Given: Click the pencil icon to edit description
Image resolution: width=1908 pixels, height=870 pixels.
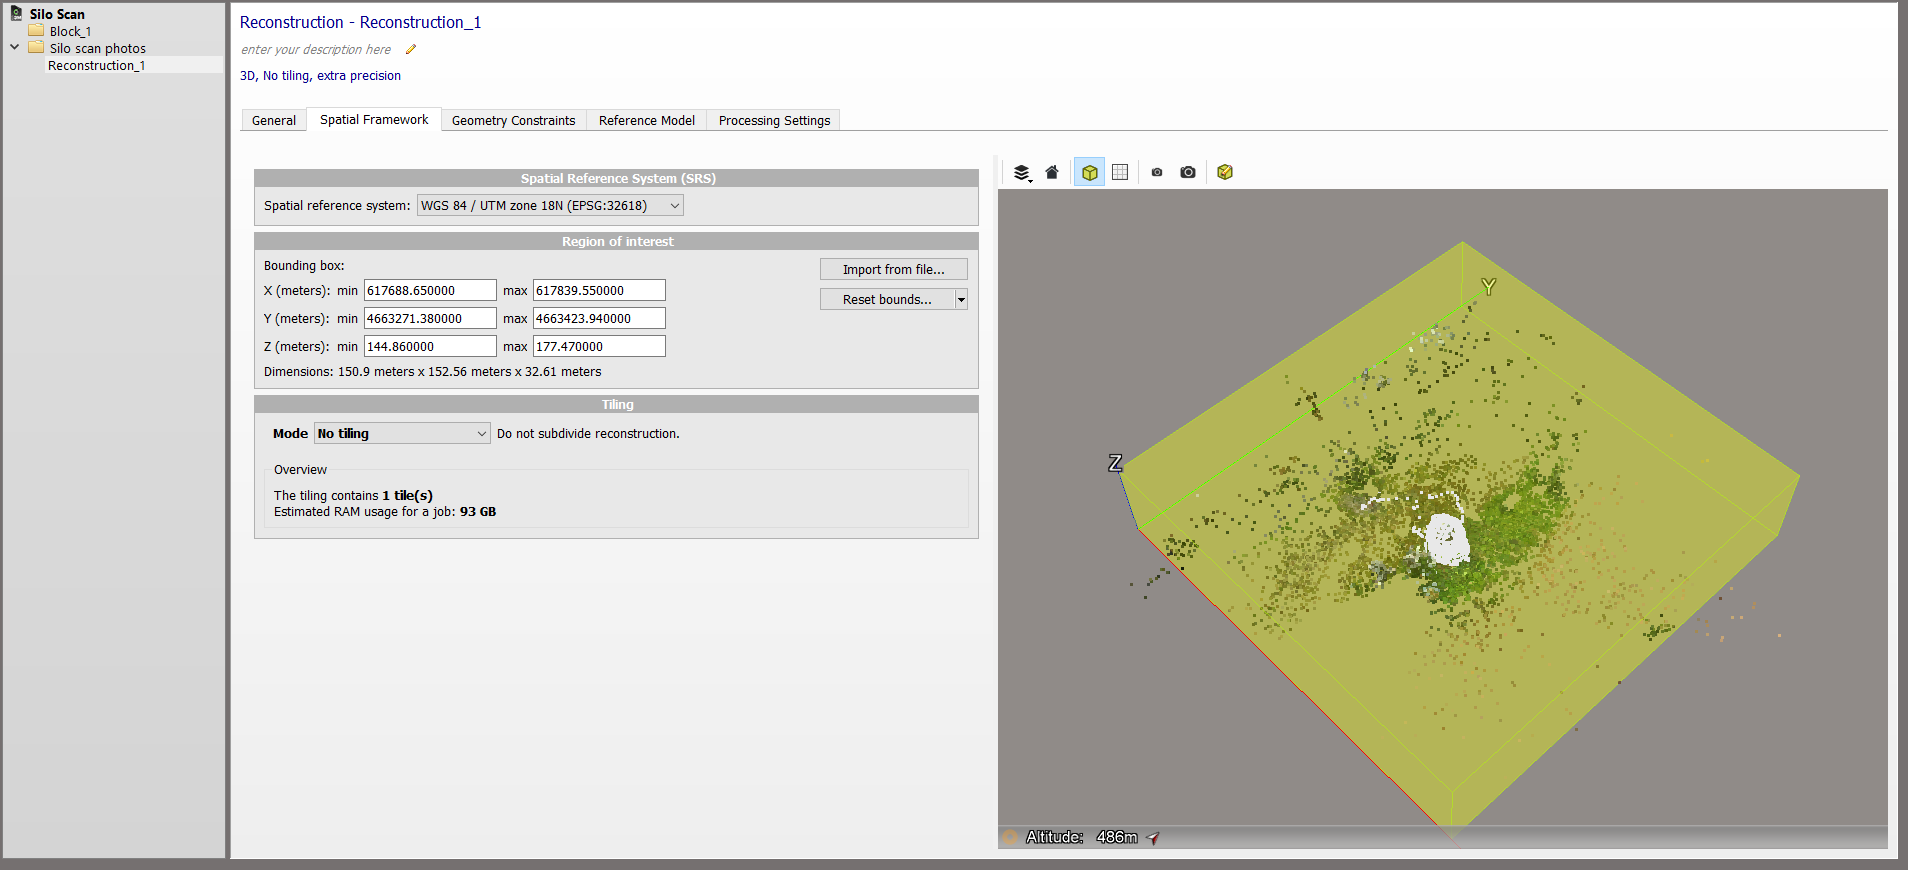Looking at the screenshot, I should pos(410,49).
